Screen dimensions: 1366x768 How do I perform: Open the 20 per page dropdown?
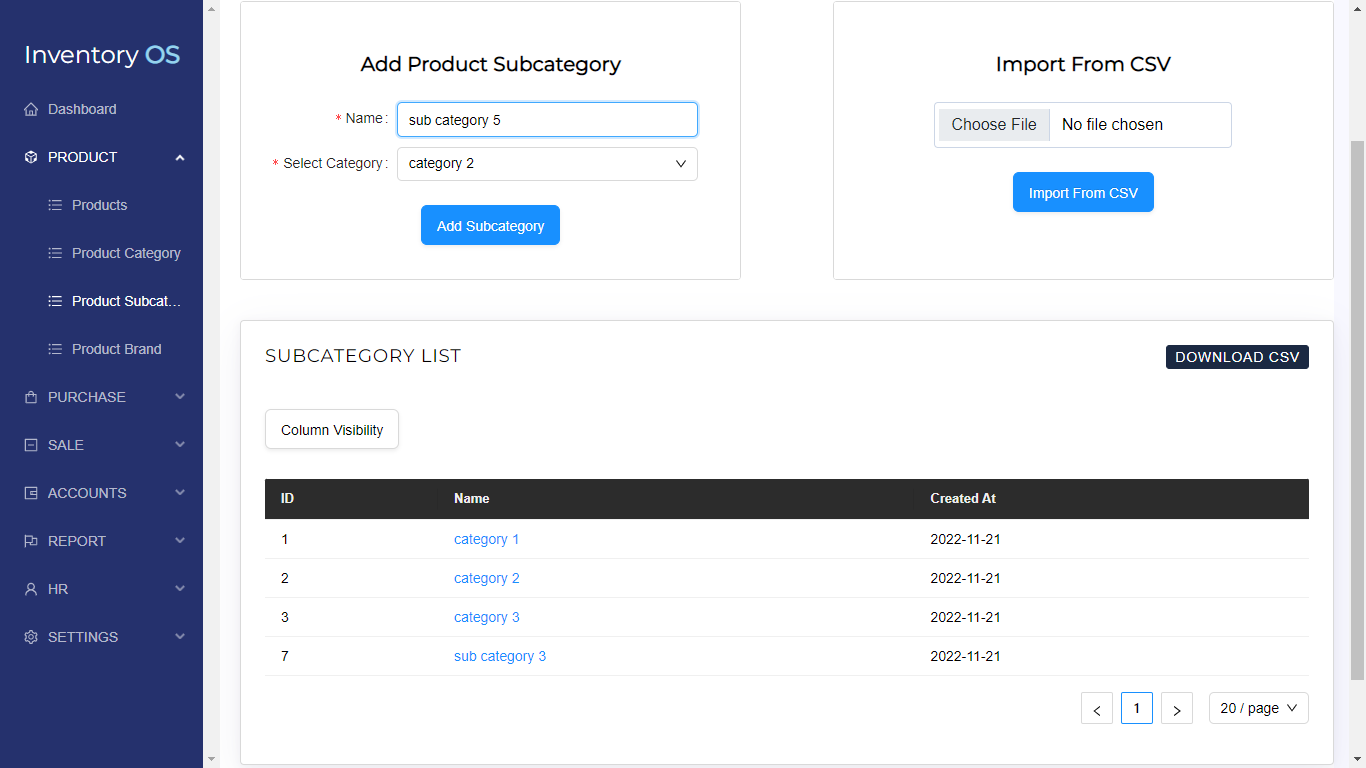1258,708
